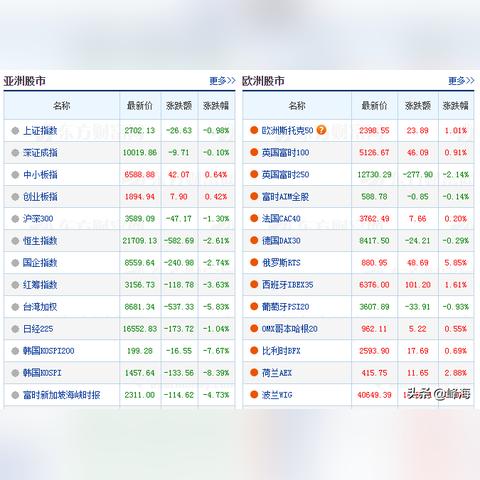This screenshot has width=480, height=480.
Task: Click 涨跌幅 header in 亚洲股市 table
Action: (x=216, y=106)
